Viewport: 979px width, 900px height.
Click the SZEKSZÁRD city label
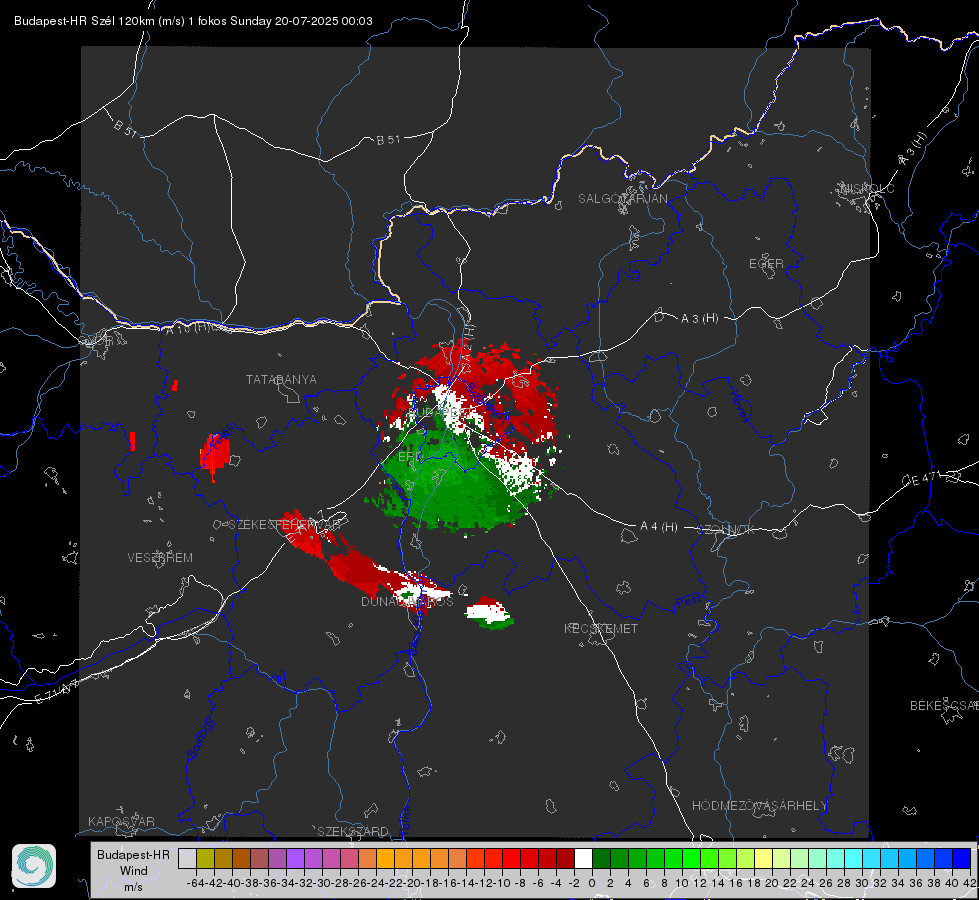pyautogui.click(x=353, y=831)
